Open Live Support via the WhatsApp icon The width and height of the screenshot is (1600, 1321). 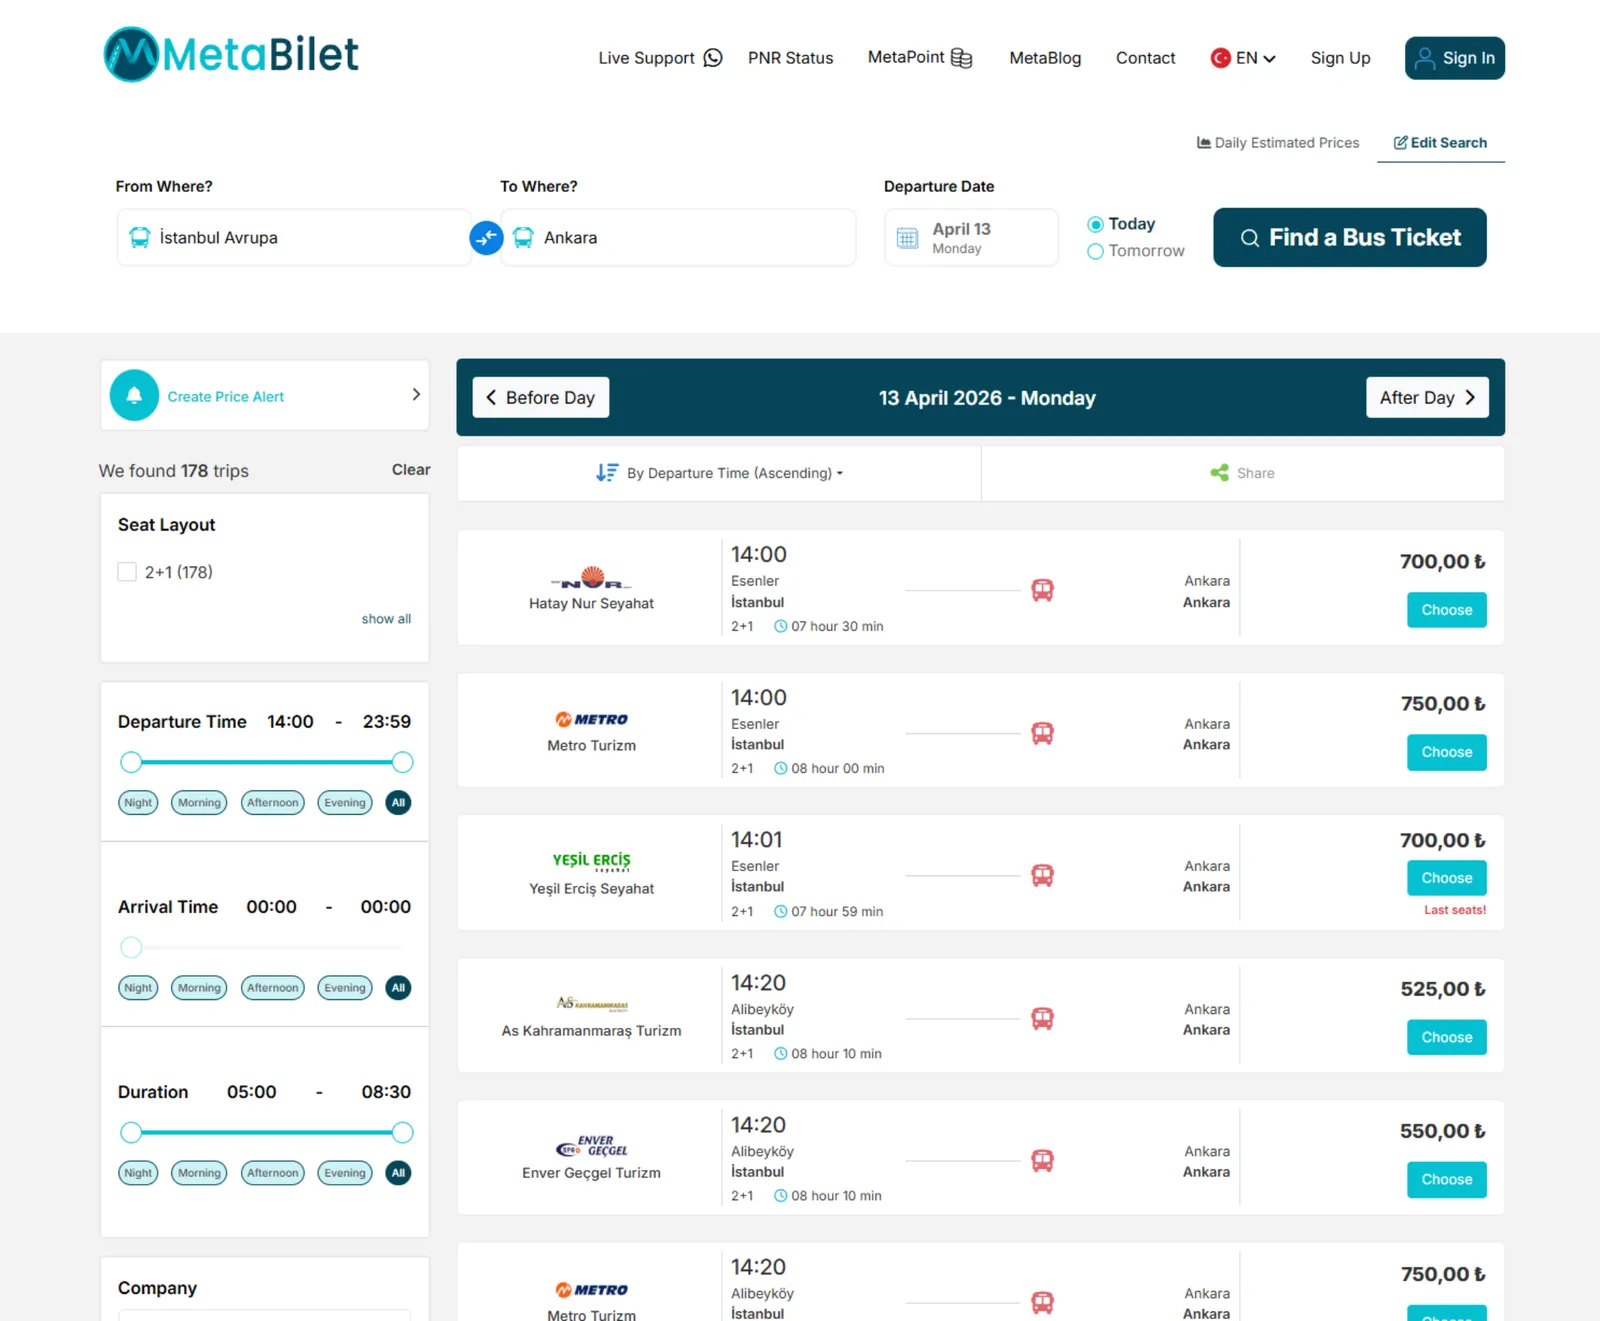click(x=712, y=57)
